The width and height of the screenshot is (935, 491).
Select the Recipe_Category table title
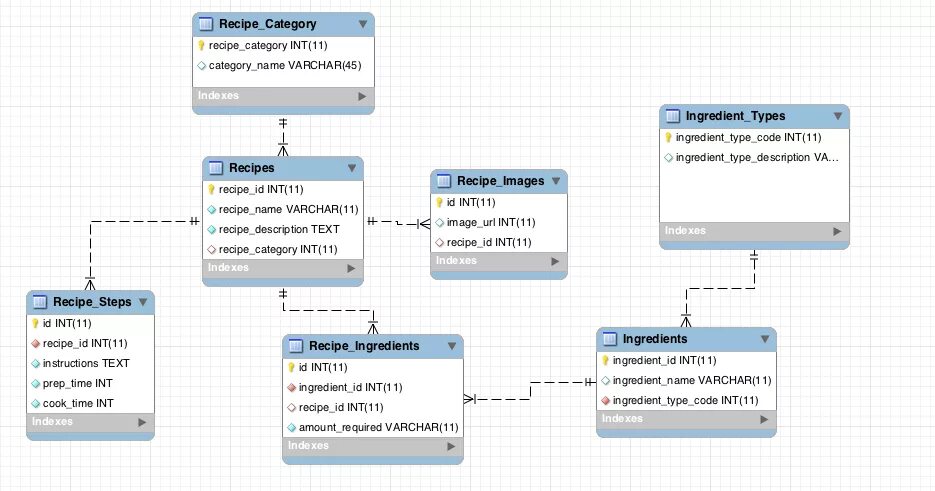(268, 24)
